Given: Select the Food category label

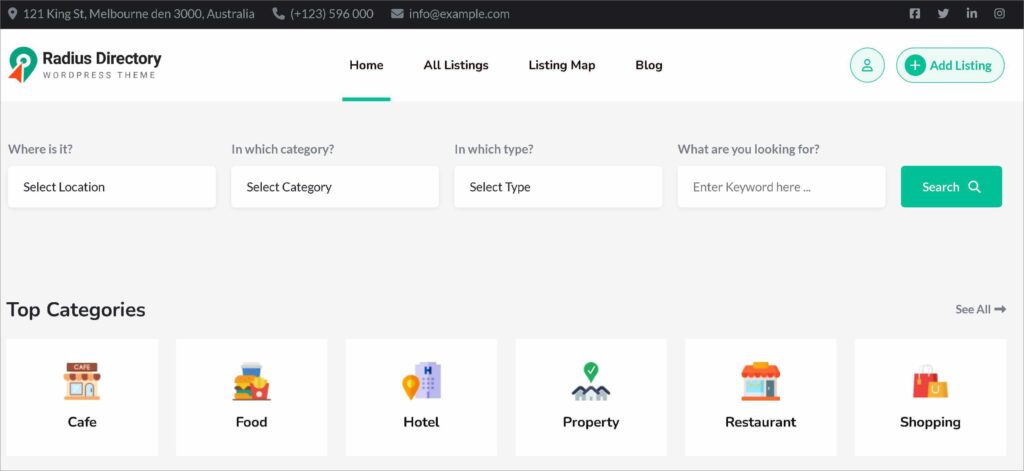Looking at the screenshot, I should (251, 422).
